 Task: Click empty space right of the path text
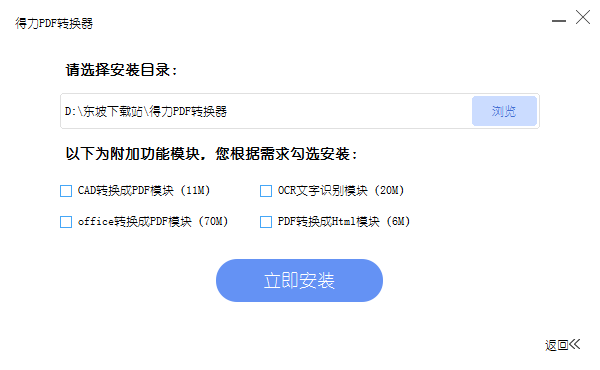(348, 111)
